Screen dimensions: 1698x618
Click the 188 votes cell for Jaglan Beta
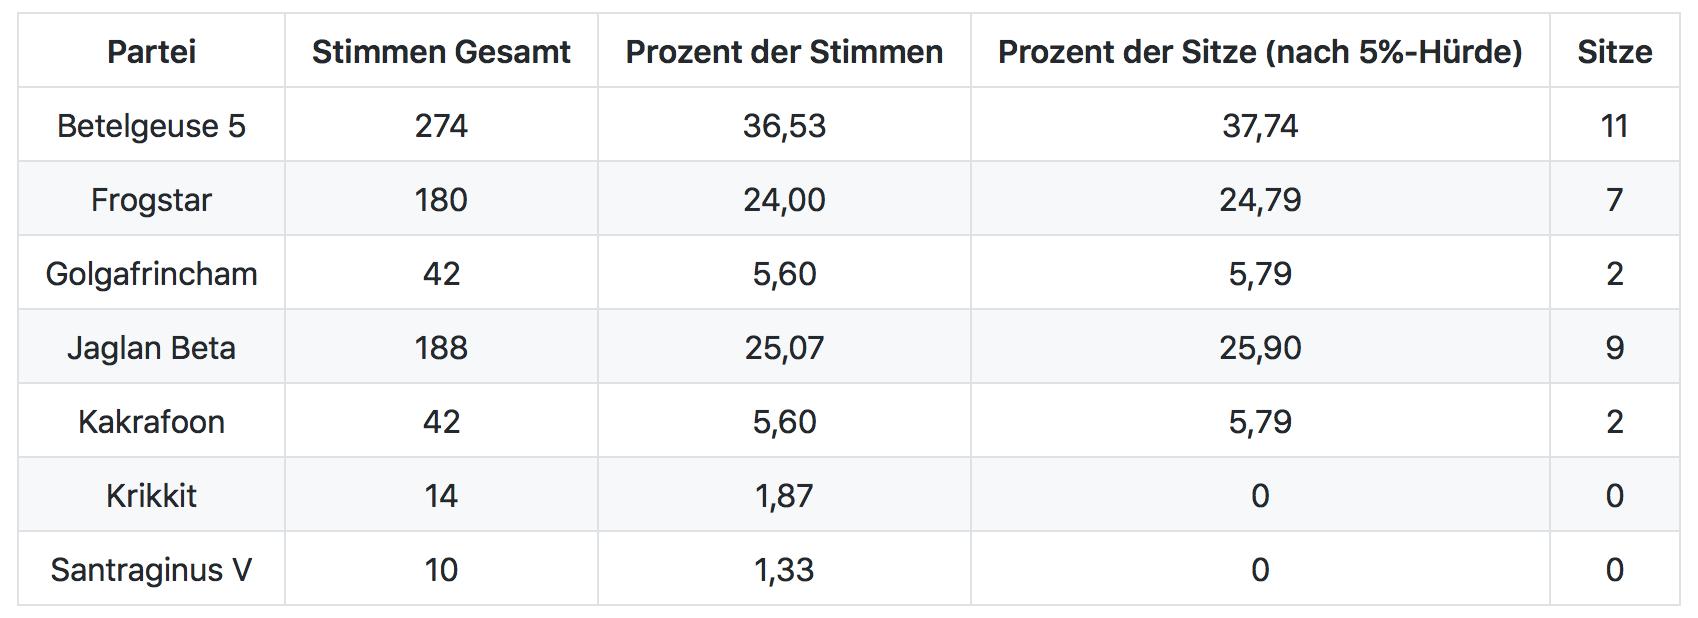[x=441, y=348]
